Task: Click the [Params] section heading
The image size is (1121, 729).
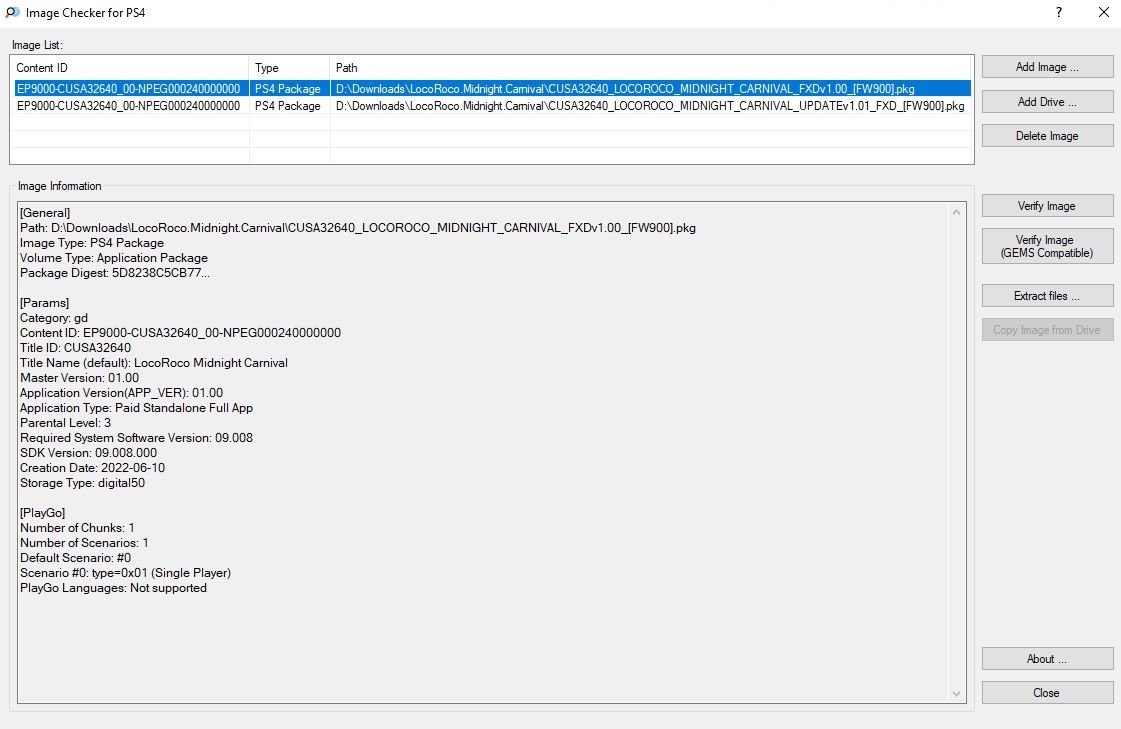Action: (x=44, y=303)
